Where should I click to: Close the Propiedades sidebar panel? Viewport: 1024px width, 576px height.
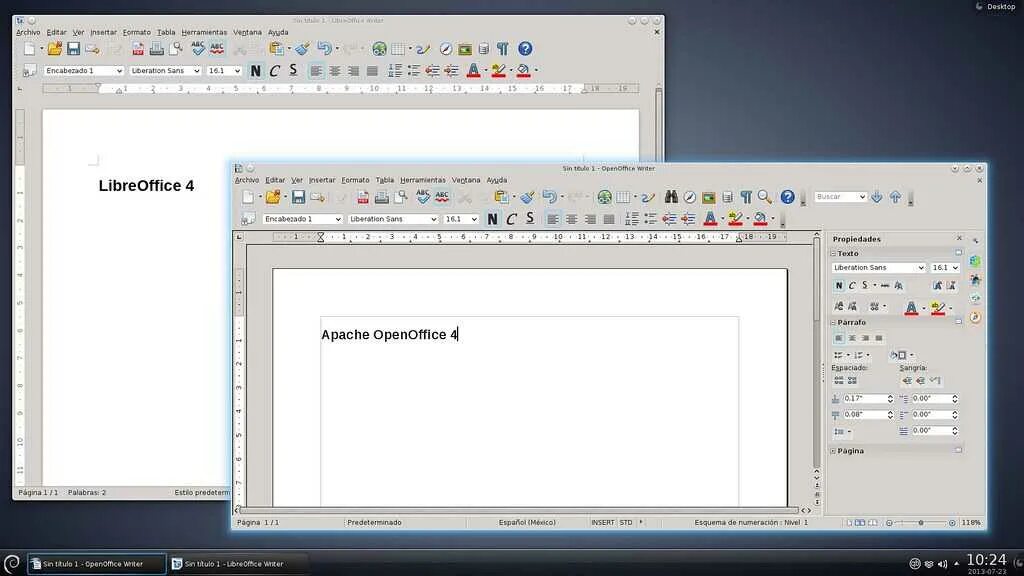click(959, 238)
